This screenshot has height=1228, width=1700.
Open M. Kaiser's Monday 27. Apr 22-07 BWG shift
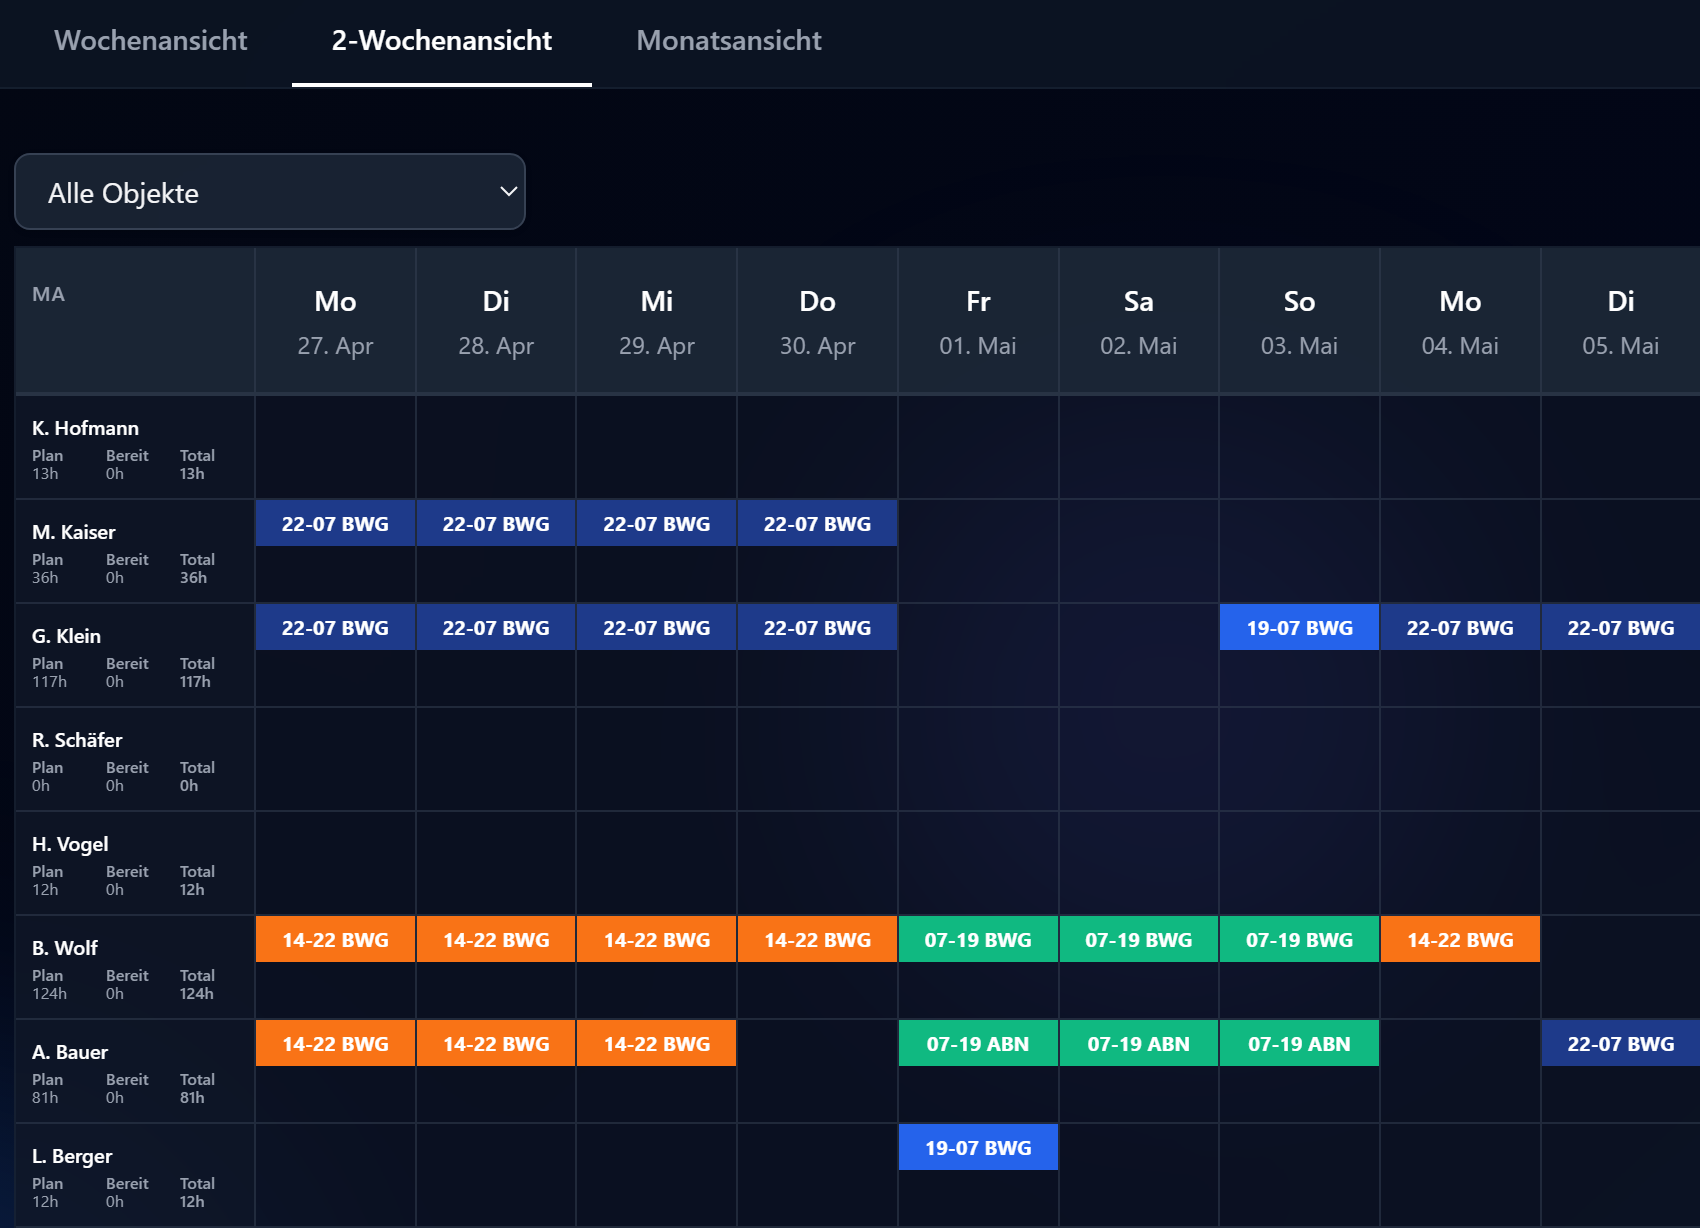pos(335,523)
